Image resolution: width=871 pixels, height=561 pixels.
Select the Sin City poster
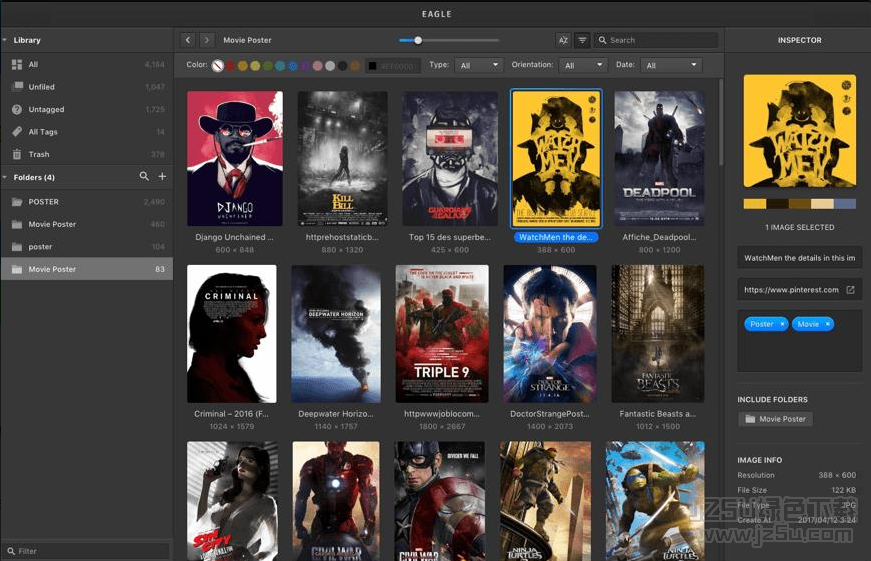[232, 501]
